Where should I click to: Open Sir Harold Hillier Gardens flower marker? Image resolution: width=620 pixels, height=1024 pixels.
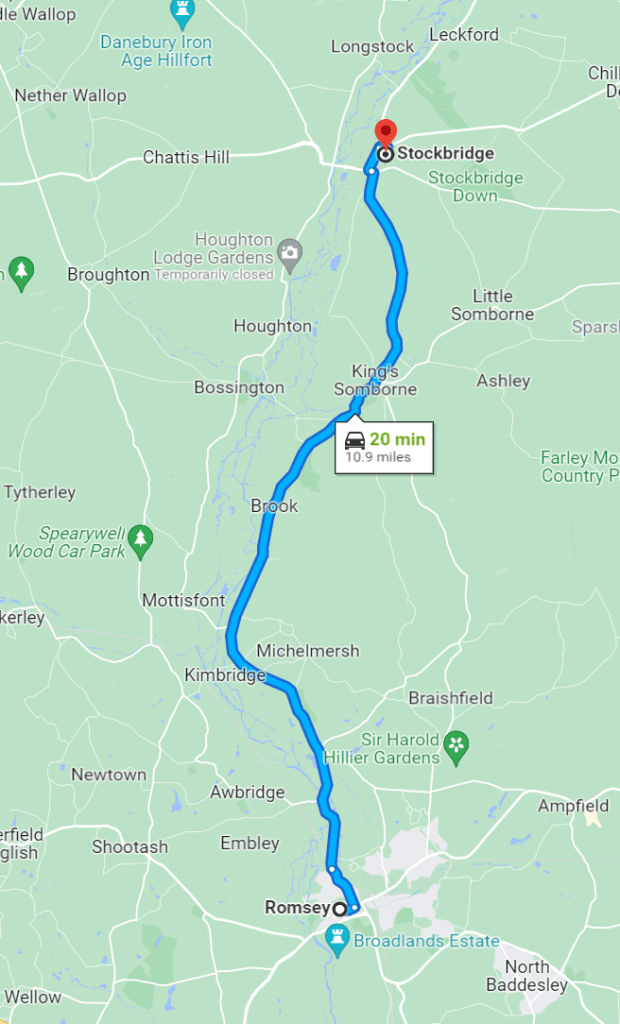point(456,748)
